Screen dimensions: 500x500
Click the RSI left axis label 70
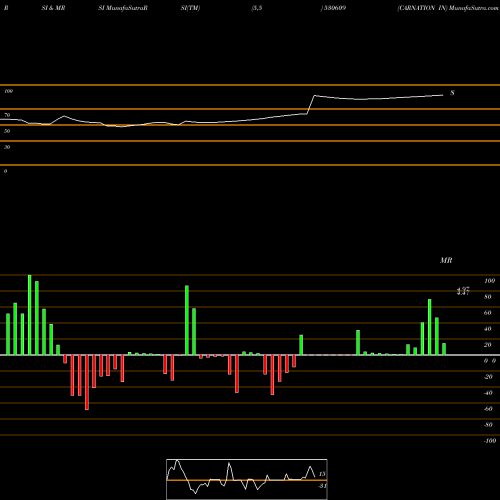pyautogui.click(x=7, y=115)
